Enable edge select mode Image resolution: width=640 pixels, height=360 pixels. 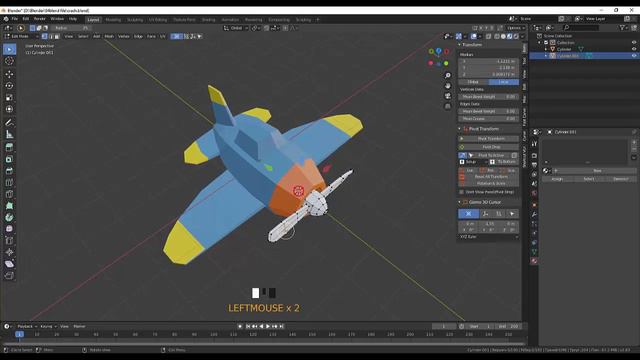pyautogui.click(x=51, y=36)
